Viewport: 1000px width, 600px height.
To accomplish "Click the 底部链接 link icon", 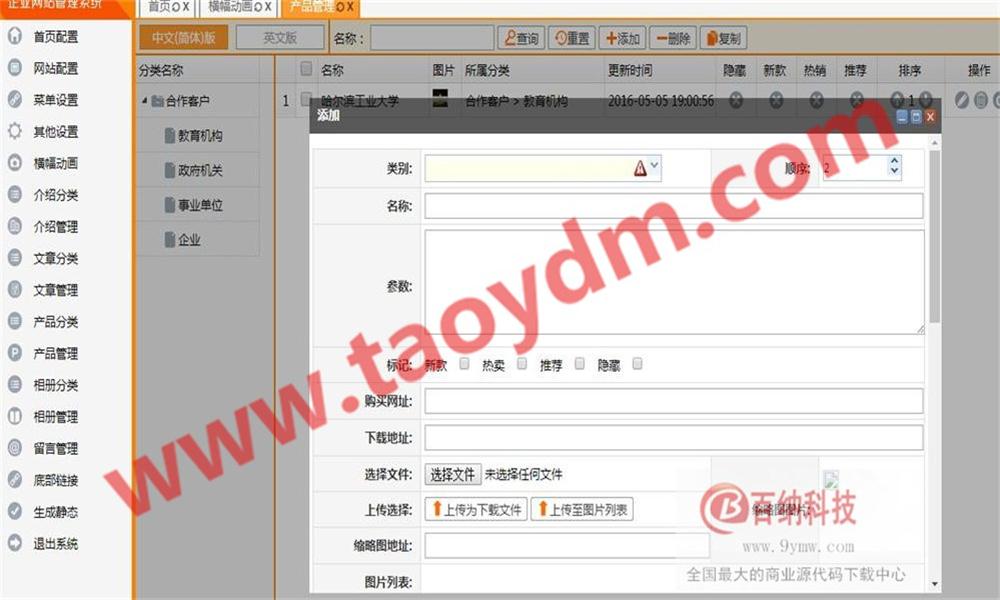I will (15, 479).
